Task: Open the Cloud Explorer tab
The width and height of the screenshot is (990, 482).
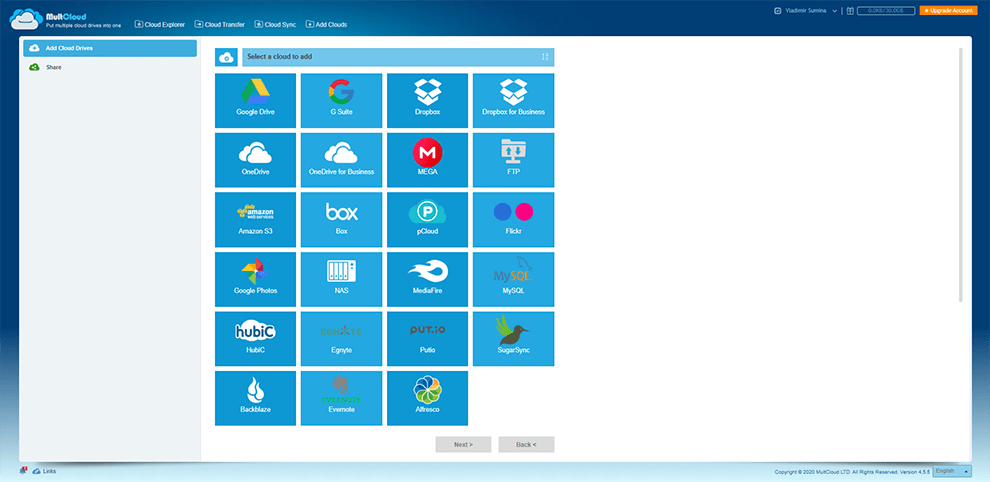Action: 160,25
